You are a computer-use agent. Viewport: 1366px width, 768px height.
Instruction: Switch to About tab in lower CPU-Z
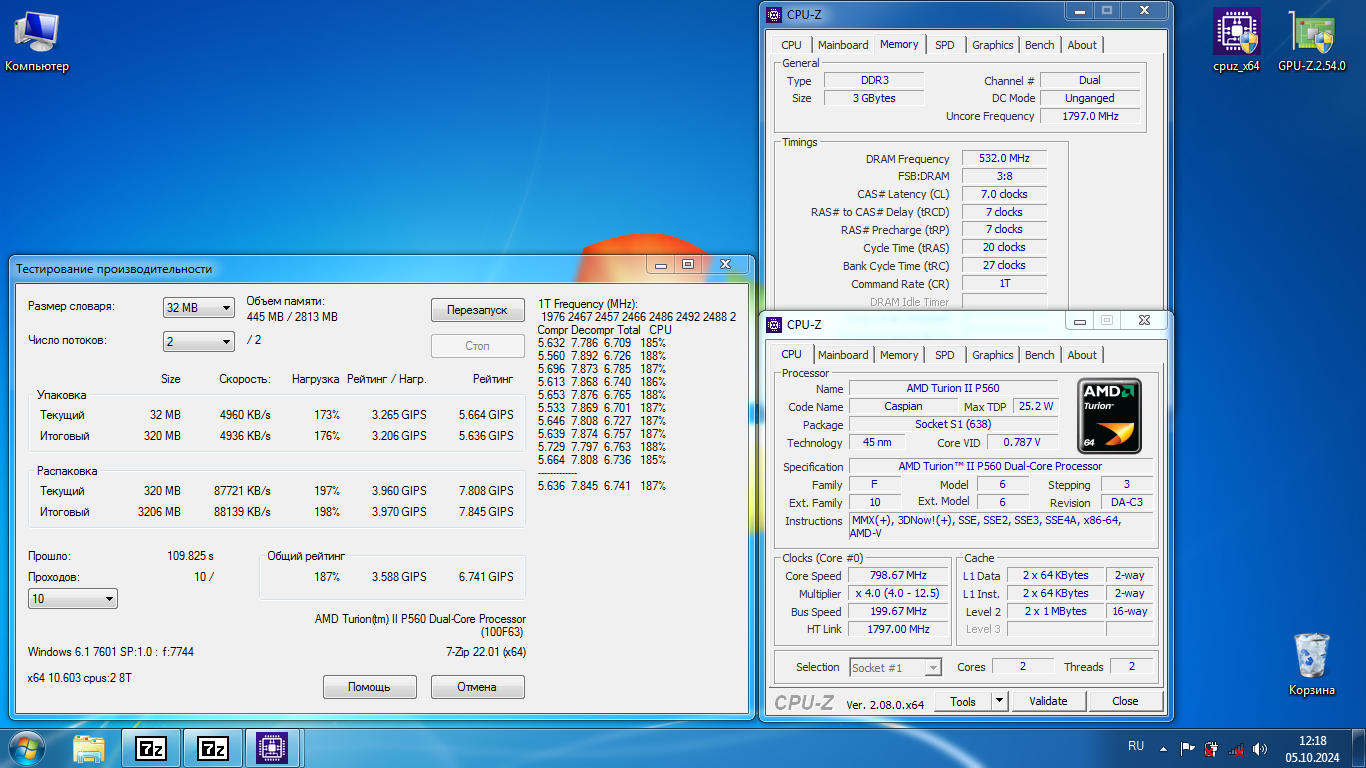pyautogui.click(x=1082, y=355)
